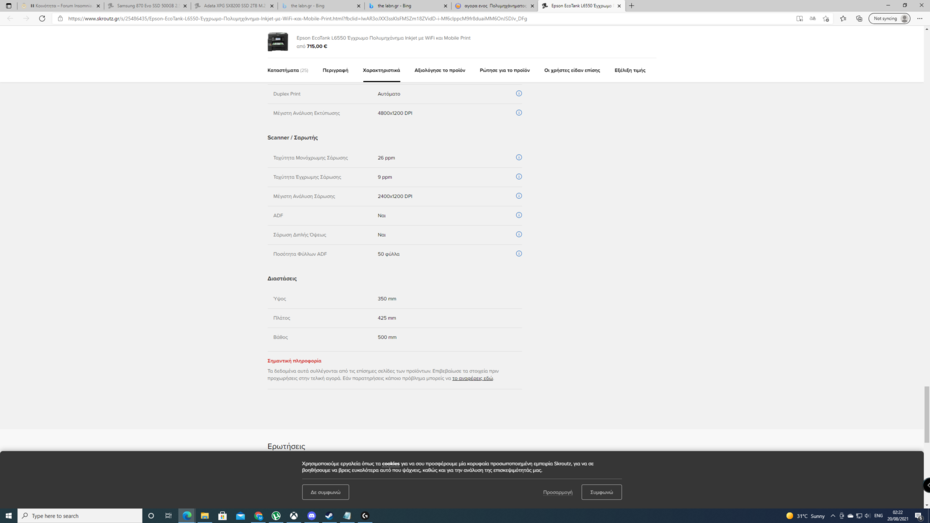This screenshot has width=930, height=523.
Task: Go to Οι χρήστες είδαν επίσης tab
Action: (572, 70)
